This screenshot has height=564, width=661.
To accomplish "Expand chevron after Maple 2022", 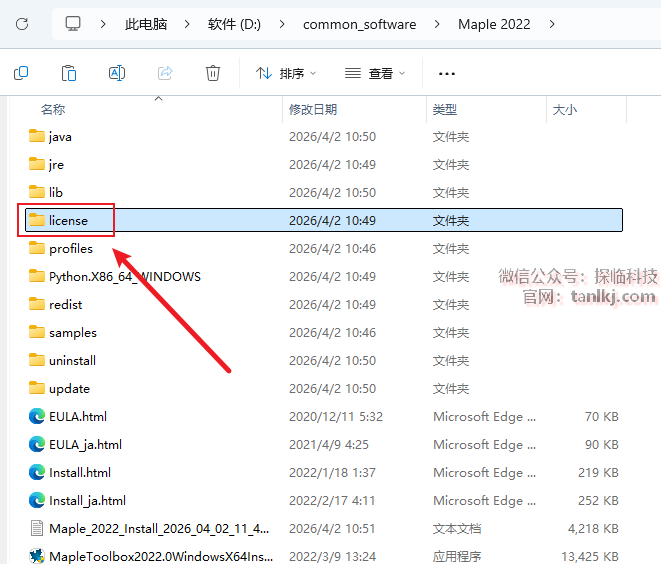I will point(552,24).
